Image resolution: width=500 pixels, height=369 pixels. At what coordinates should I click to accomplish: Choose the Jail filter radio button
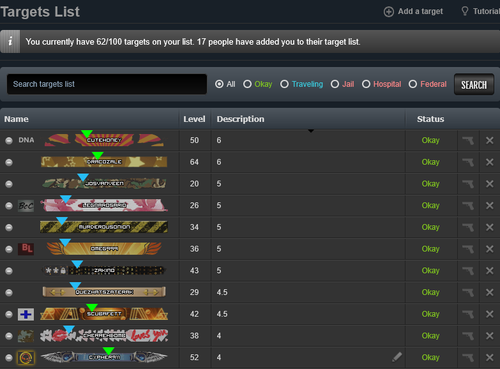pyautogui.click(x=335, y=84)
